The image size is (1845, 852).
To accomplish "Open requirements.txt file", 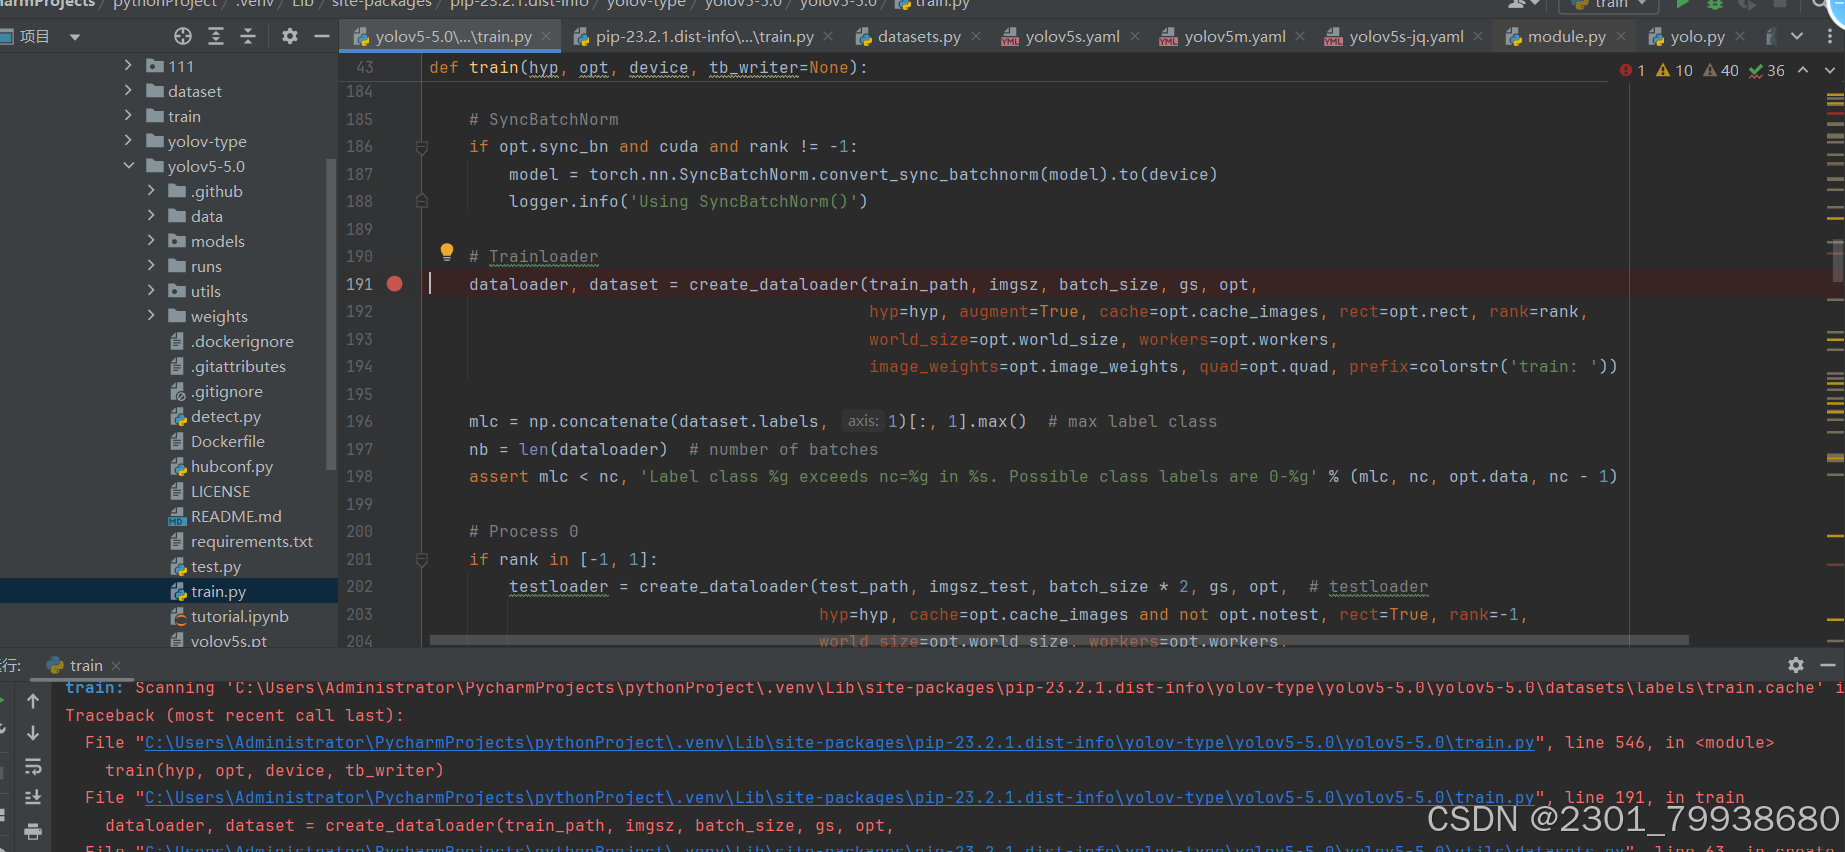I will pyautogui.click(x=252, y=541).
